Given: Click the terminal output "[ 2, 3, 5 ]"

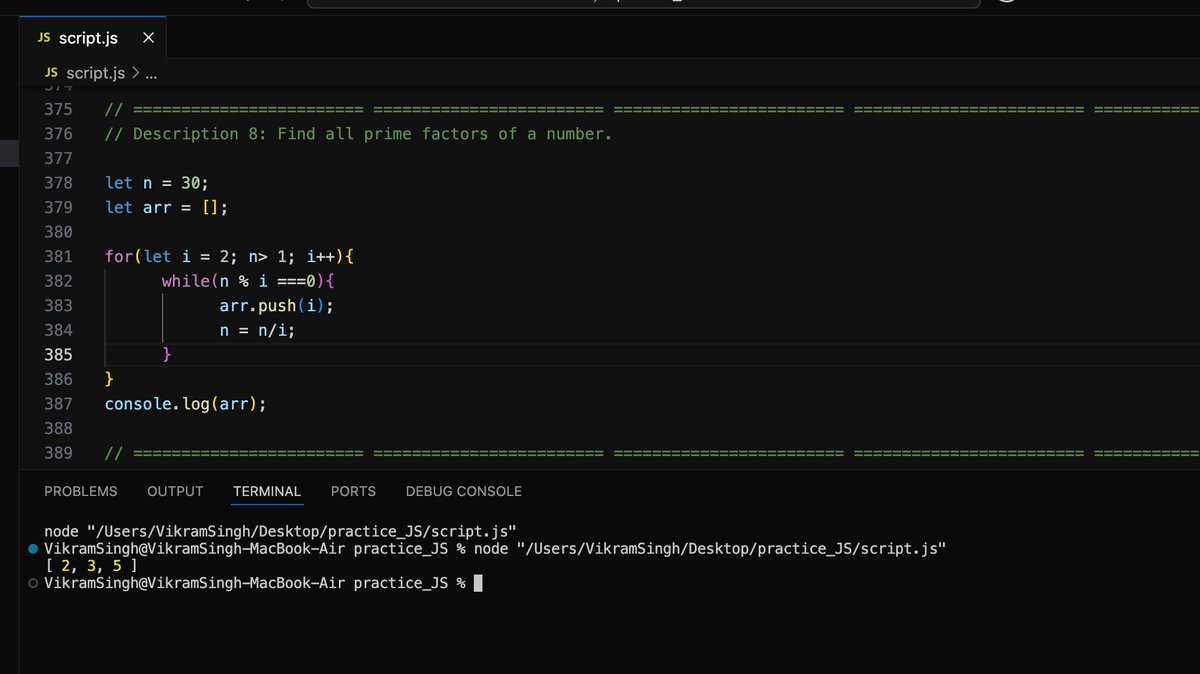Looking at the screenshot, I should (91, 566).
